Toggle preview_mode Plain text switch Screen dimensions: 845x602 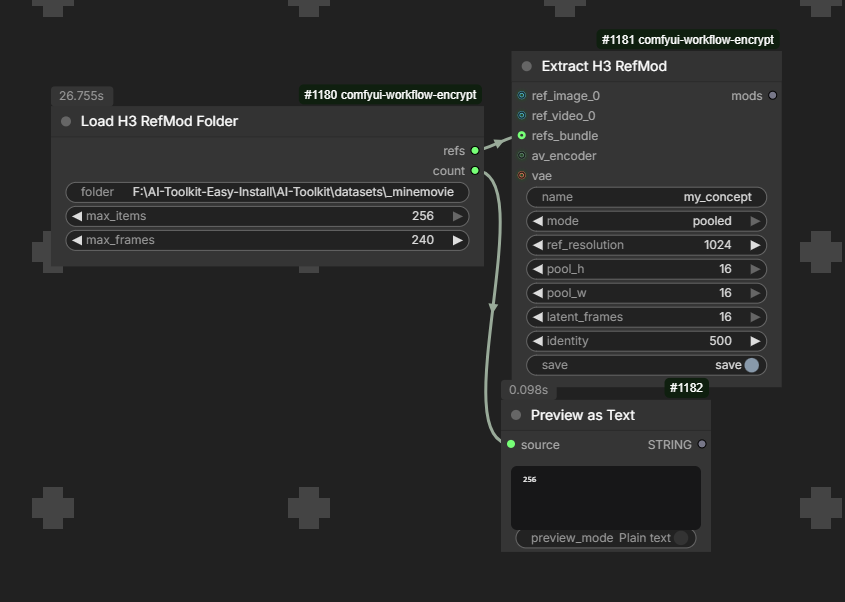(x=681, y=537)
